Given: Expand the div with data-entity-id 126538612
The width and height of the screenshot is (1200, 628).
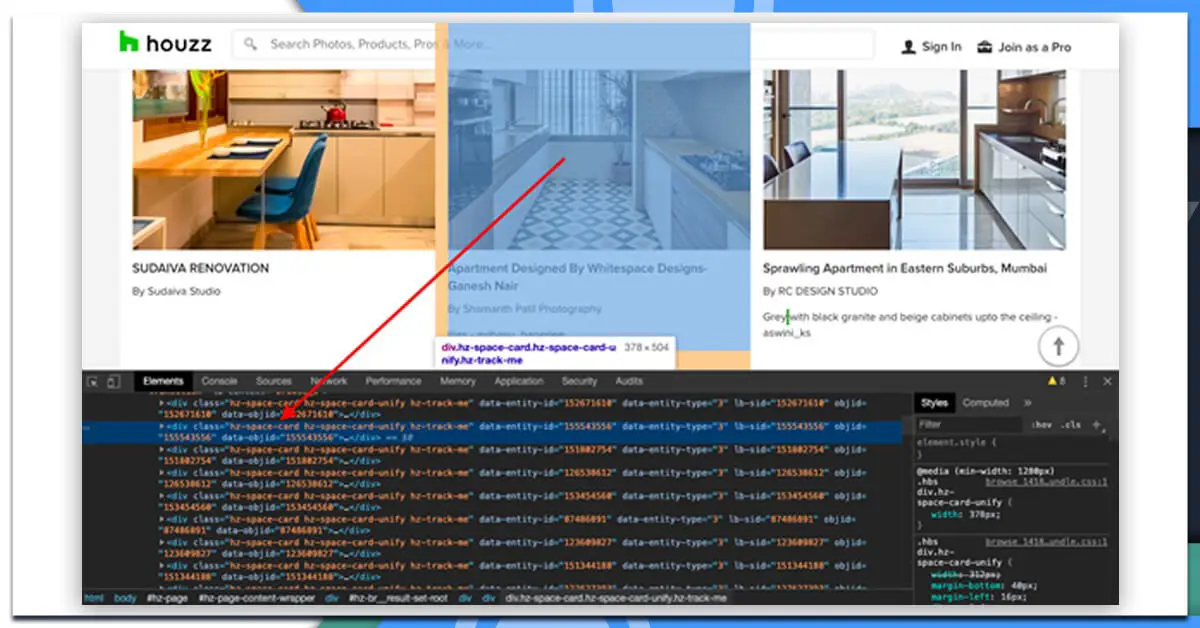Looking at the screenshot, I should point(162,472).
